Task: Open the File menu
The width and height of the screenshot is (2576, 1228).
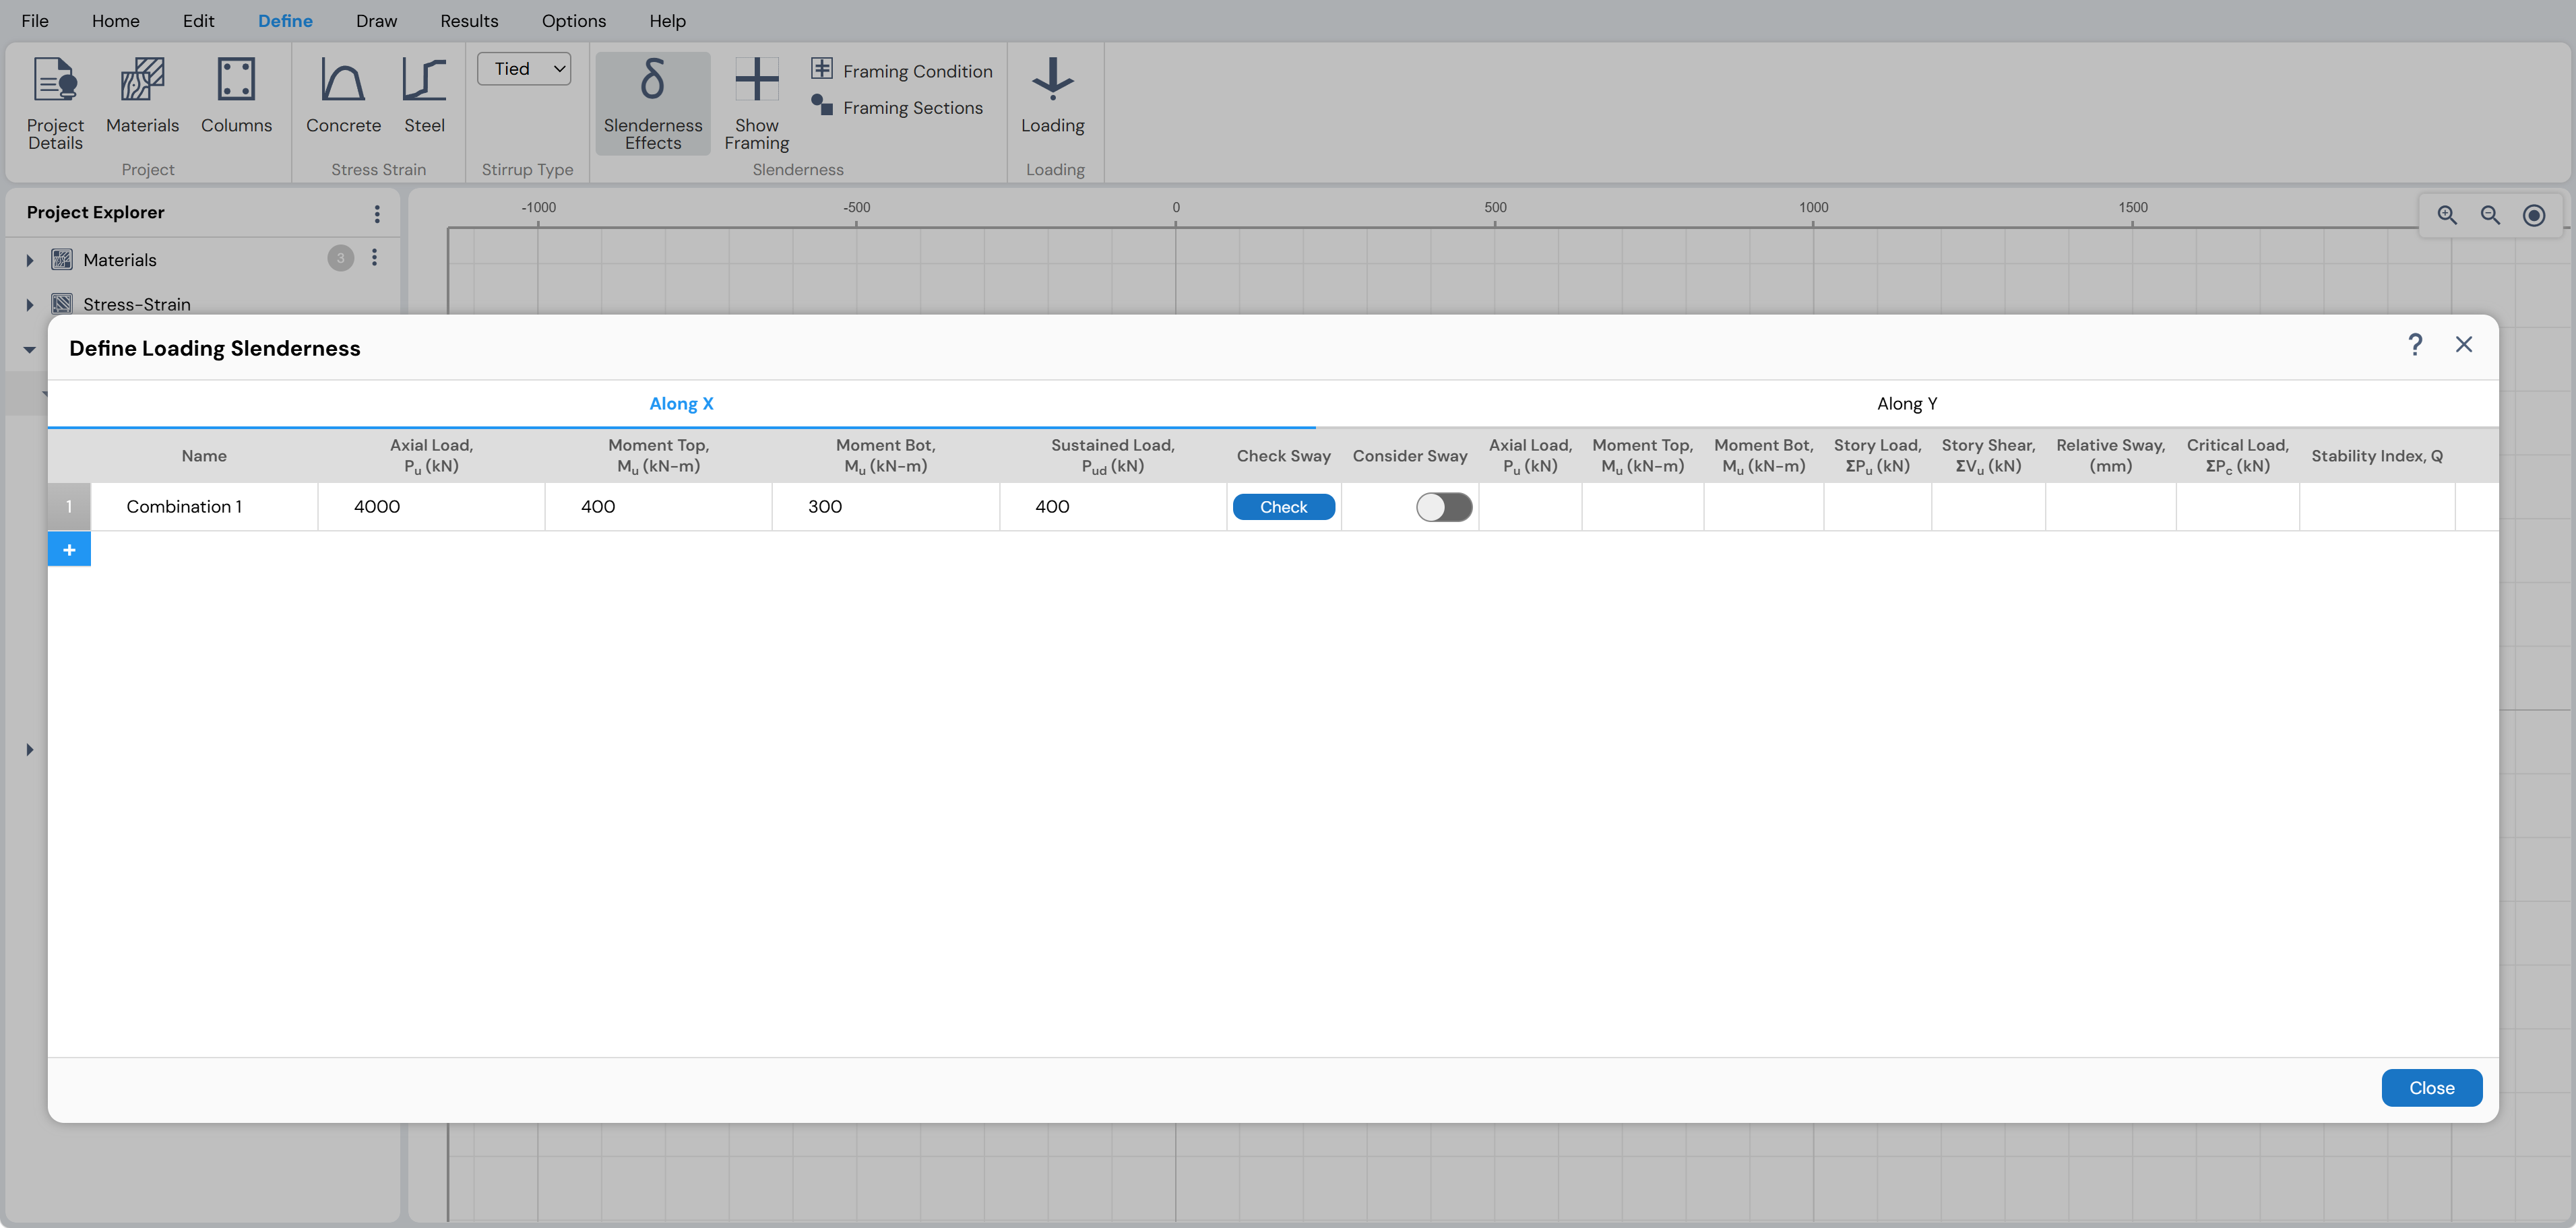Action: tap(35, 21)
